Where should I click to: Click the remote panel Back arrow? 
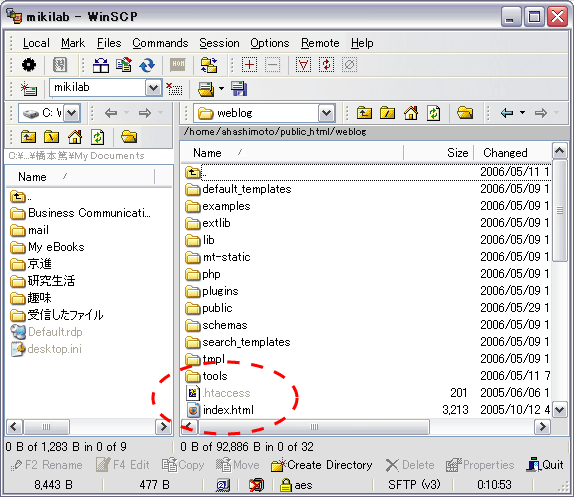point(507,113)
